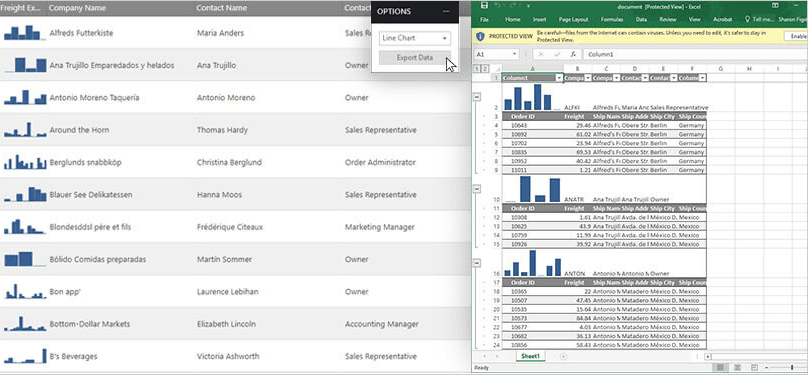
Task: Collapse the ANATR outline group with minus button
Action: [x=477, y=189]
